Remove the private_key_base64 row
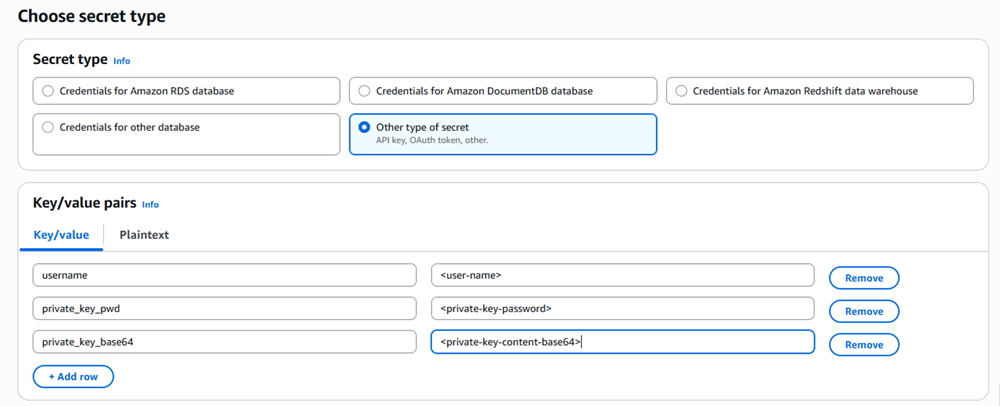 point(864,345)
